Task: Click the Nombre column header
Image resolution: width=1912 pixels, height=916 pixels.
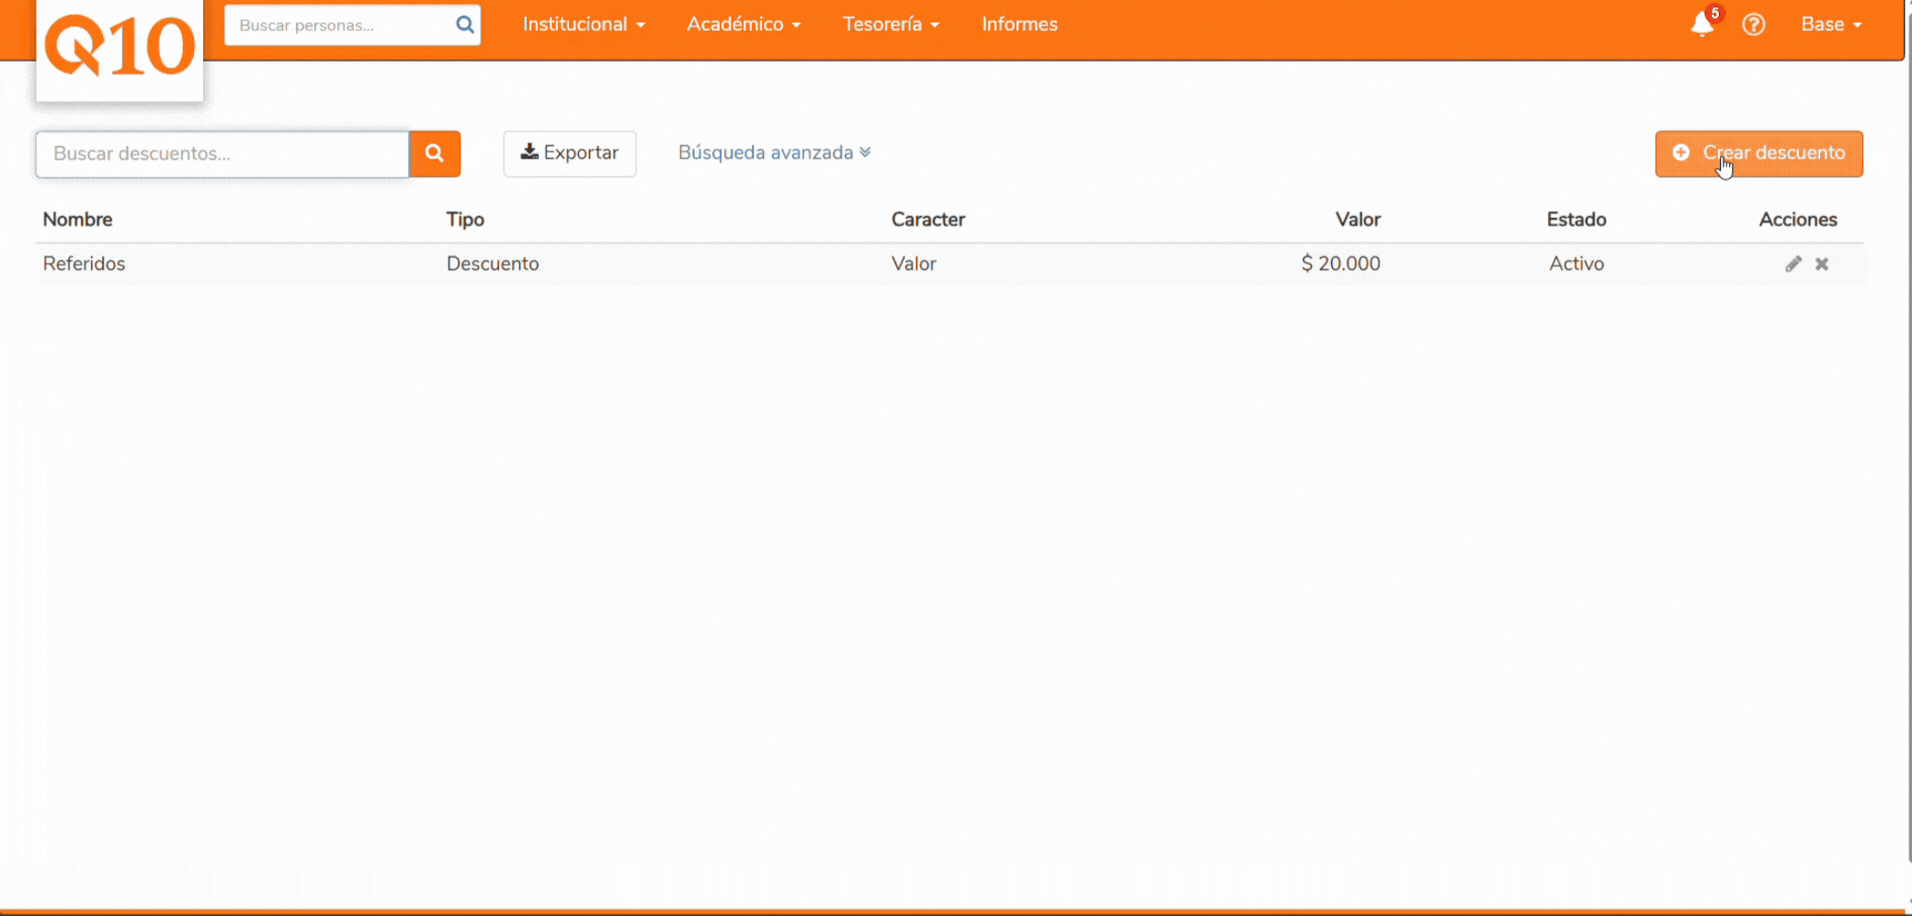Action: point(77,219)
